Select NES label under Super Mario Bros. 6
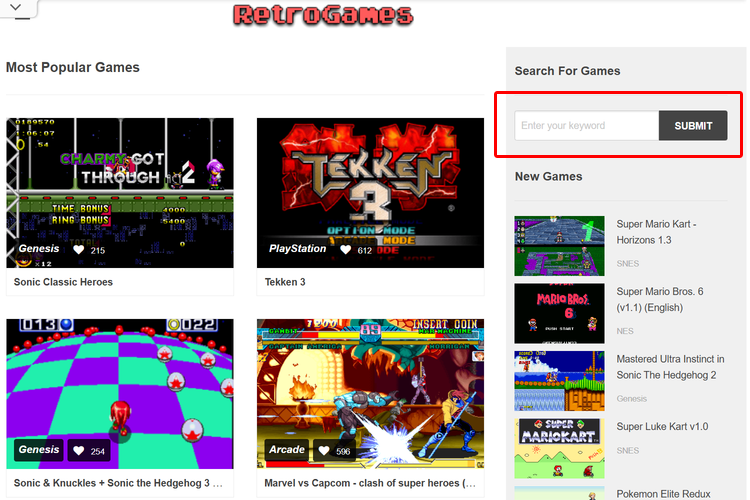This screenshot has height=500, width=750. click(625, 331)
